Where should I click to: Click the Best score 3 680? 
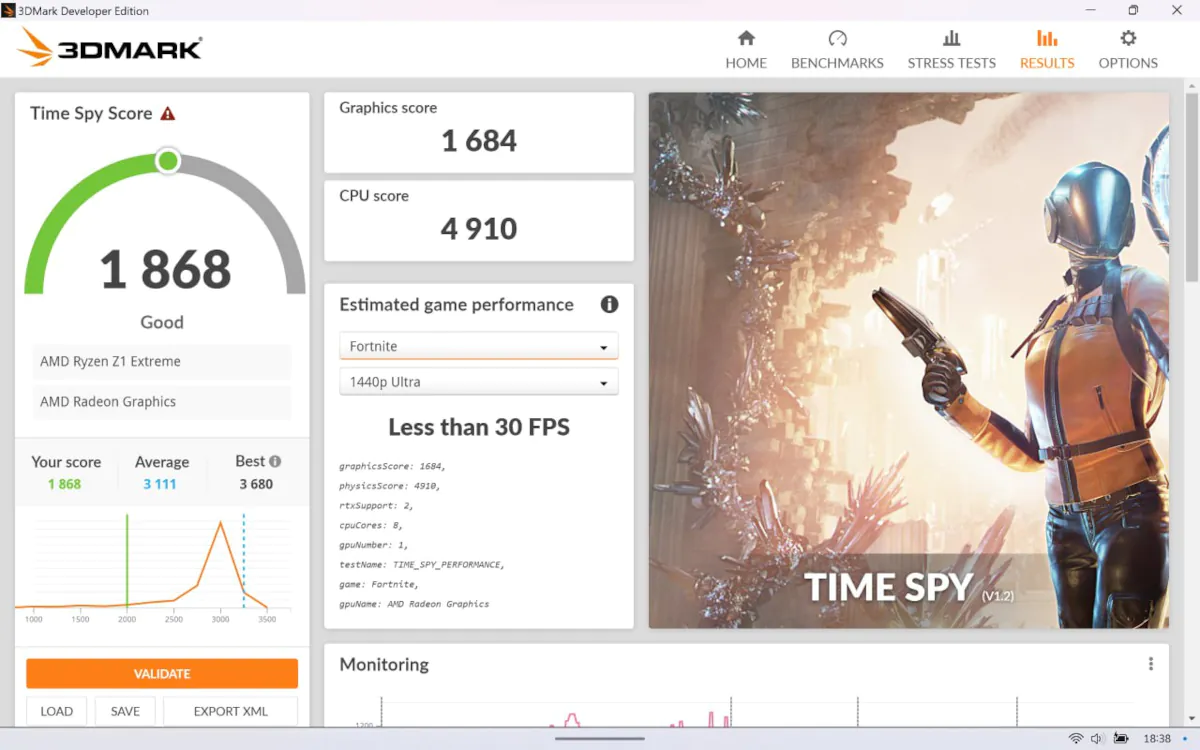pos(256,484)
